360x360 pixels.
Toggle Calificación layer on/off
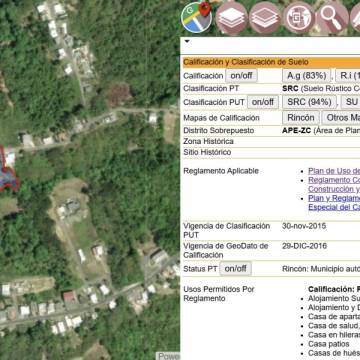[x=241, y=76]
